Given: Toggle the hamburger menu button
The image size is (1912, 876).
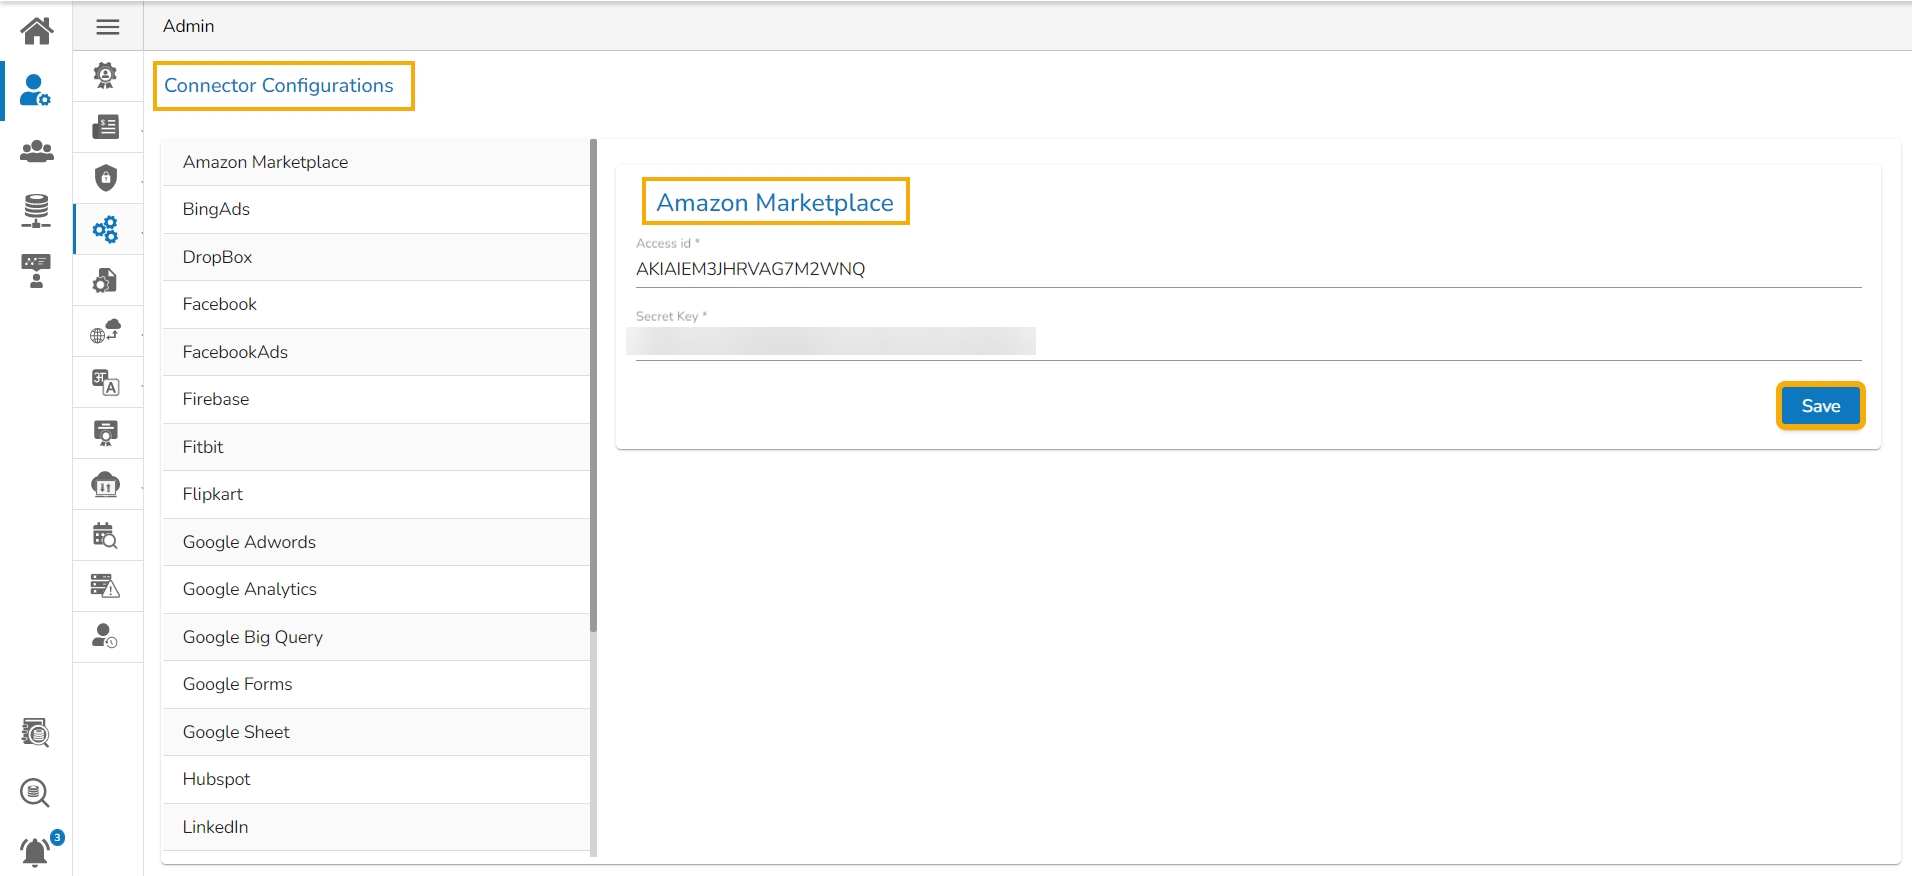Looking at the screenshot, I should pos(108,27).
